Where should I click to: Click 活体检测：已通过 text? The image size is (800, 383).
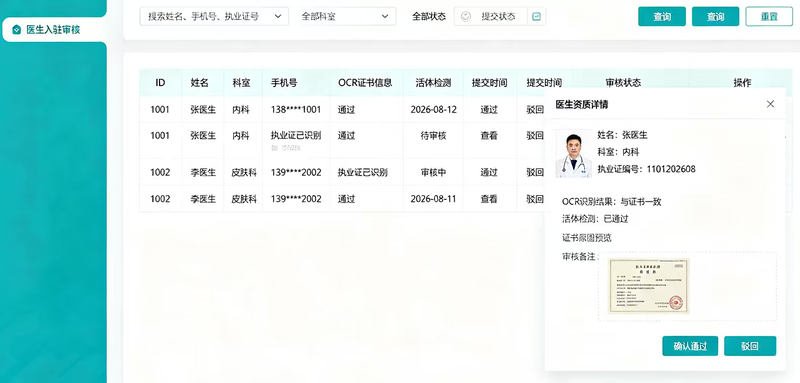595,219
